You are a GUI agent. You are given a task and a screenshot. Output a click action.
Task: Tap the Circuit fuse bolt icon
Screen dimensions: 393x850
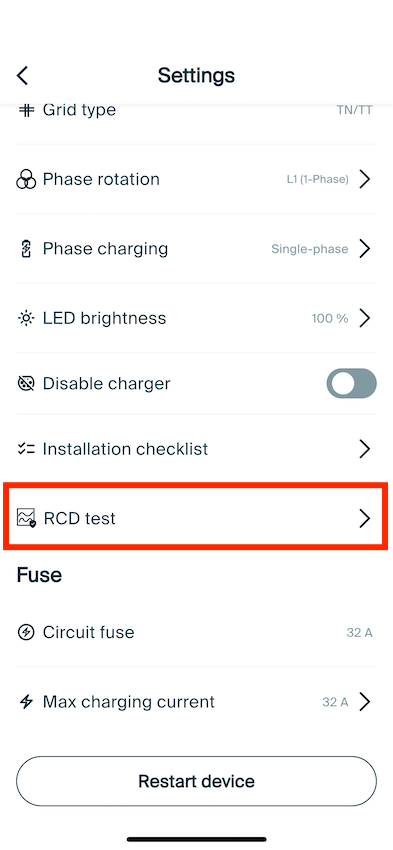25,633
